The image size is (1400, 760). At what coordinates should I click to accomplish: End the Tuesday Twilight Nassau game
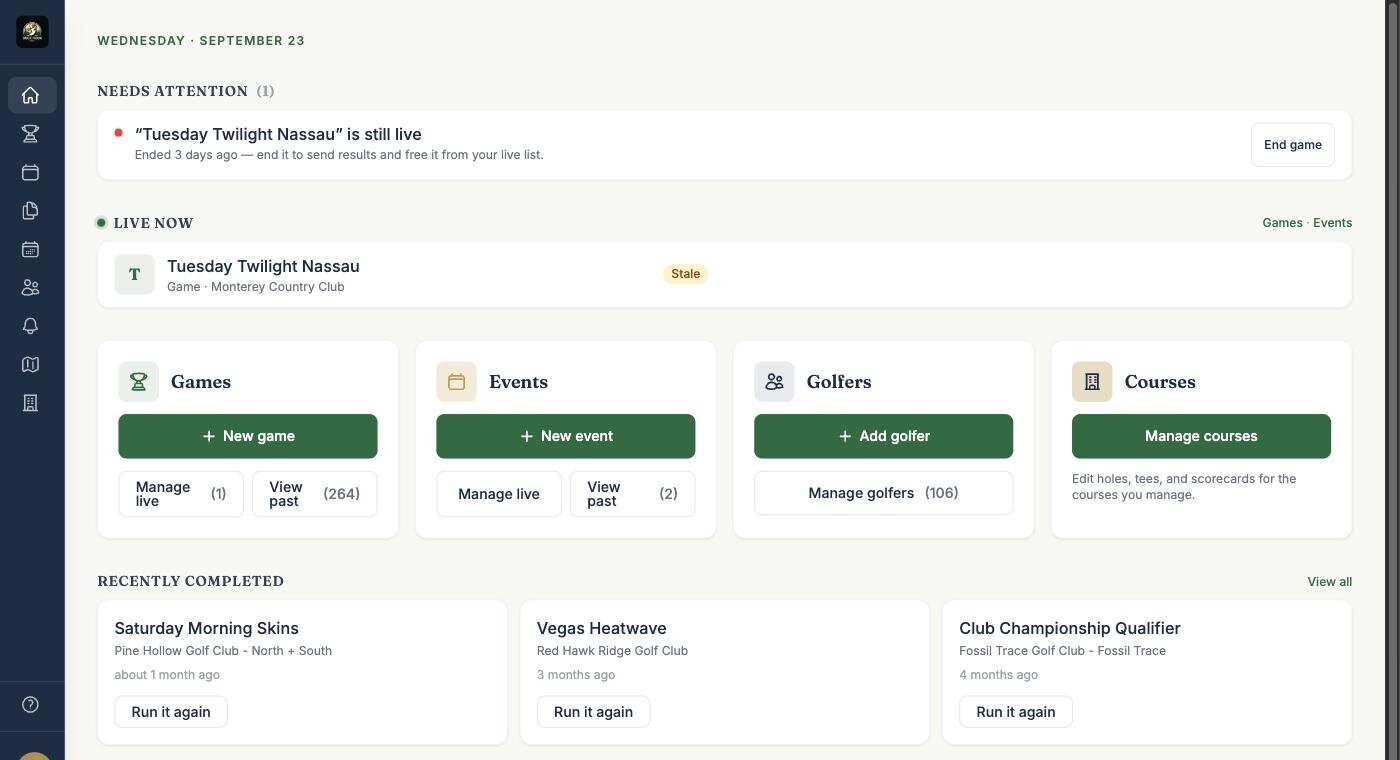1292,145
